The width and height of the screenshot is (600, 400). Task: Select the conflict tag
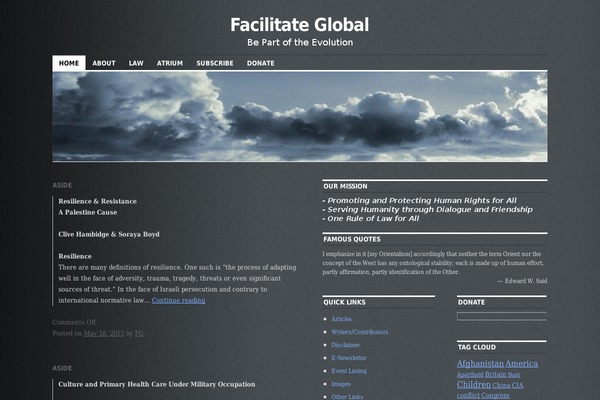[468, 395]
